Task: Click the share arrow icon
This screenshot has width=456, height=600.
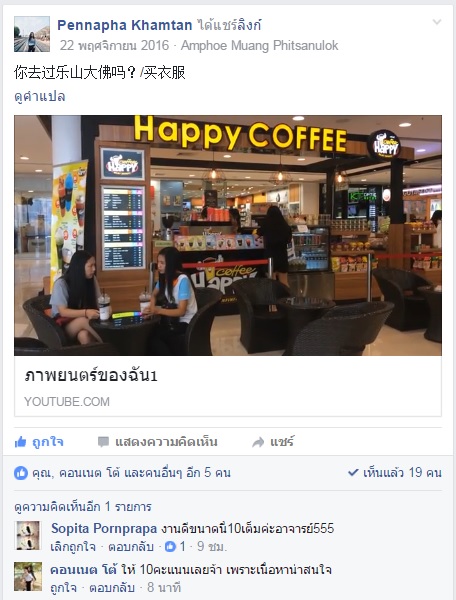Action: click(258, 442)
